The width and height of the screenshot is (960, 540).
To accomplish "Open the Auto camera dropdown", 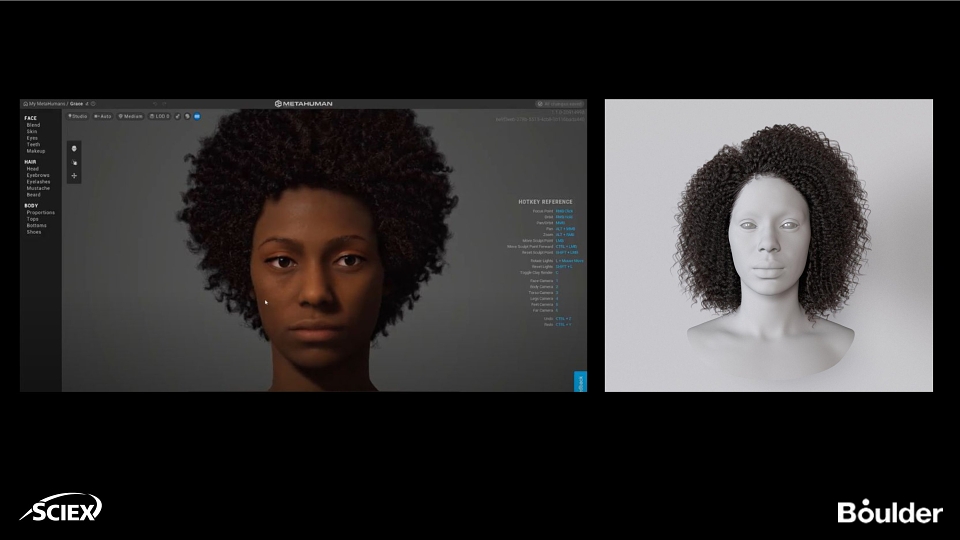I will pos(102,116).
